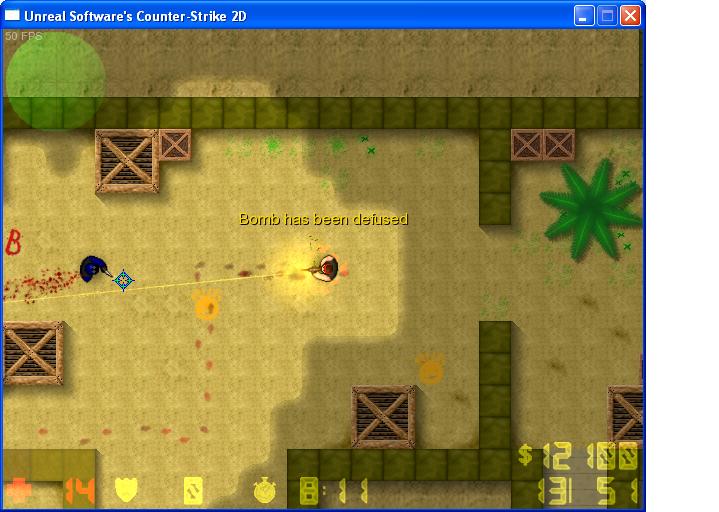Click the health cross icon in HUD

pos(19,490)
